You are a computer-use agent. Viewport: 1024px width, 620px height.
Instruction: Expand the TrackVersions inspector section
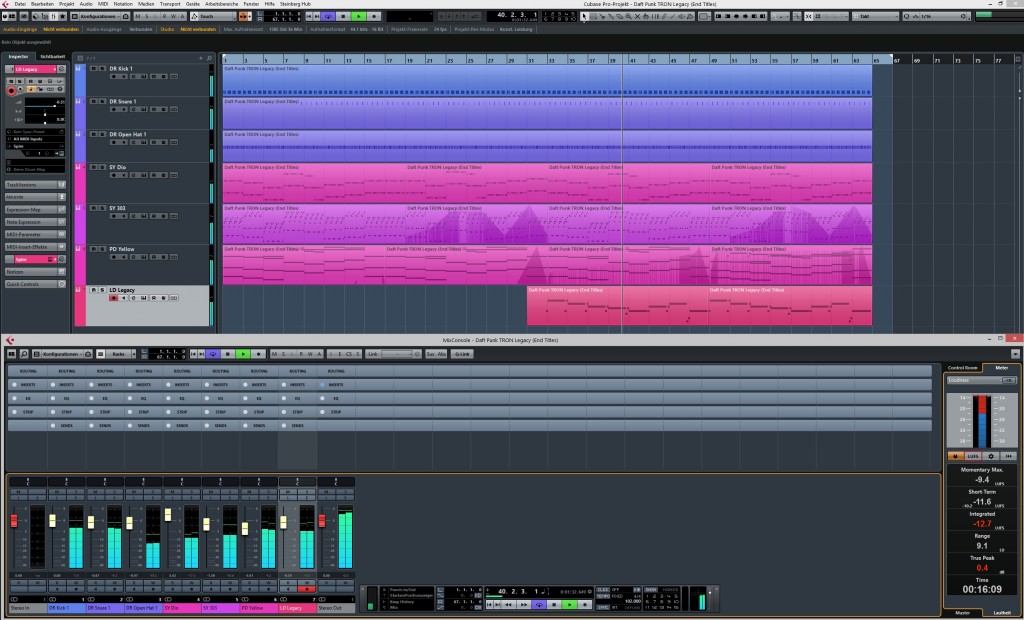click(x=35, y=185)
